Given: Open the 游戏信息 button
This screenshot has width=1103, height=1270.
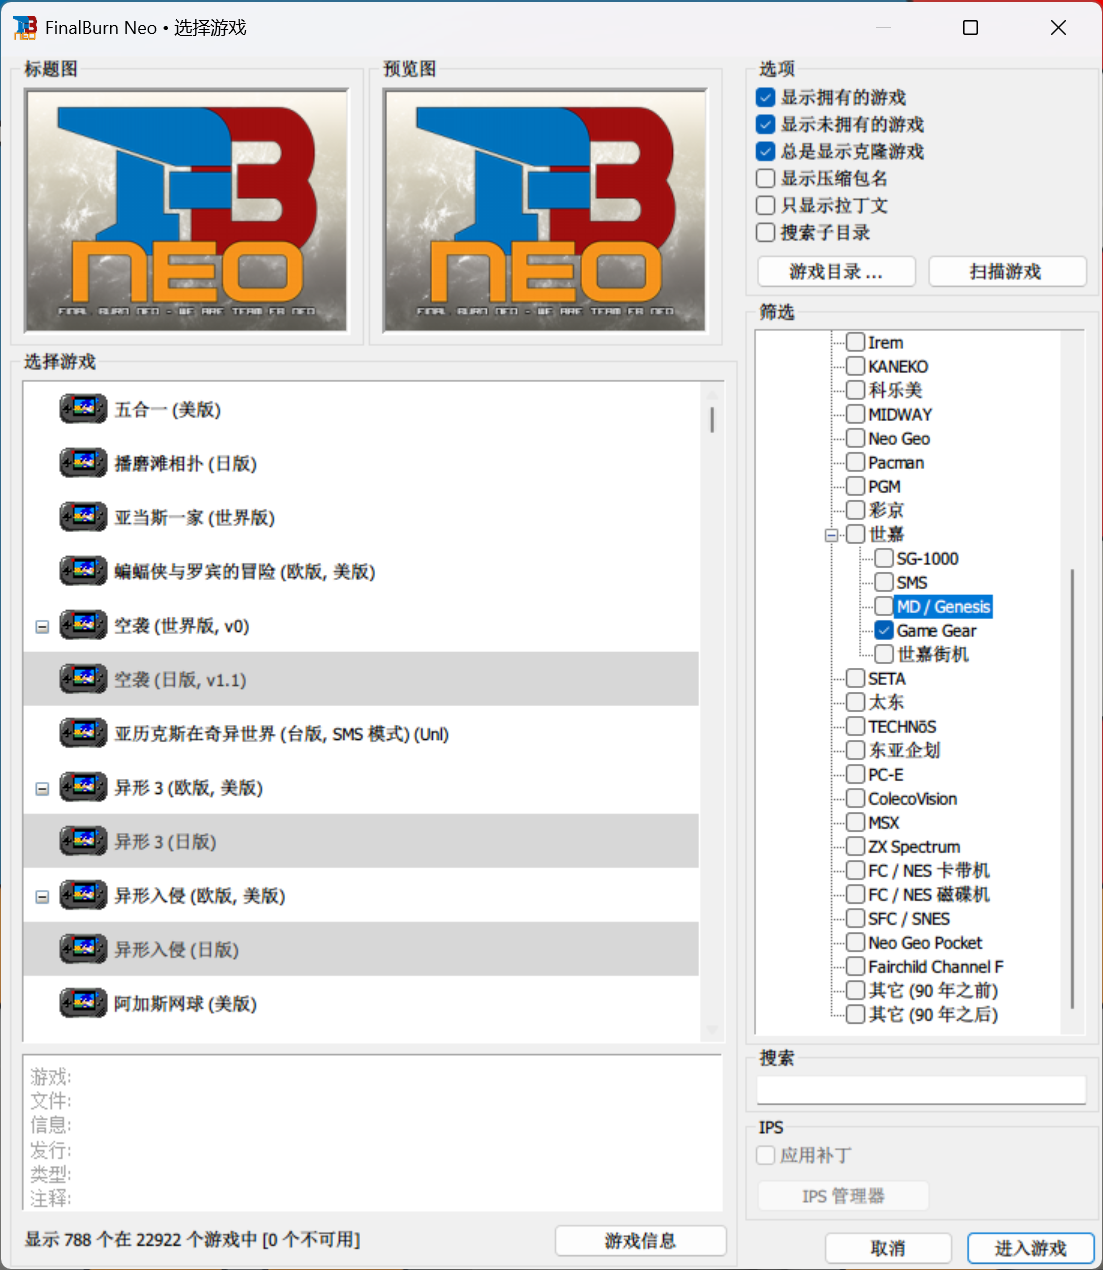Looking at the screenshot, I should tap(641, 1241).
